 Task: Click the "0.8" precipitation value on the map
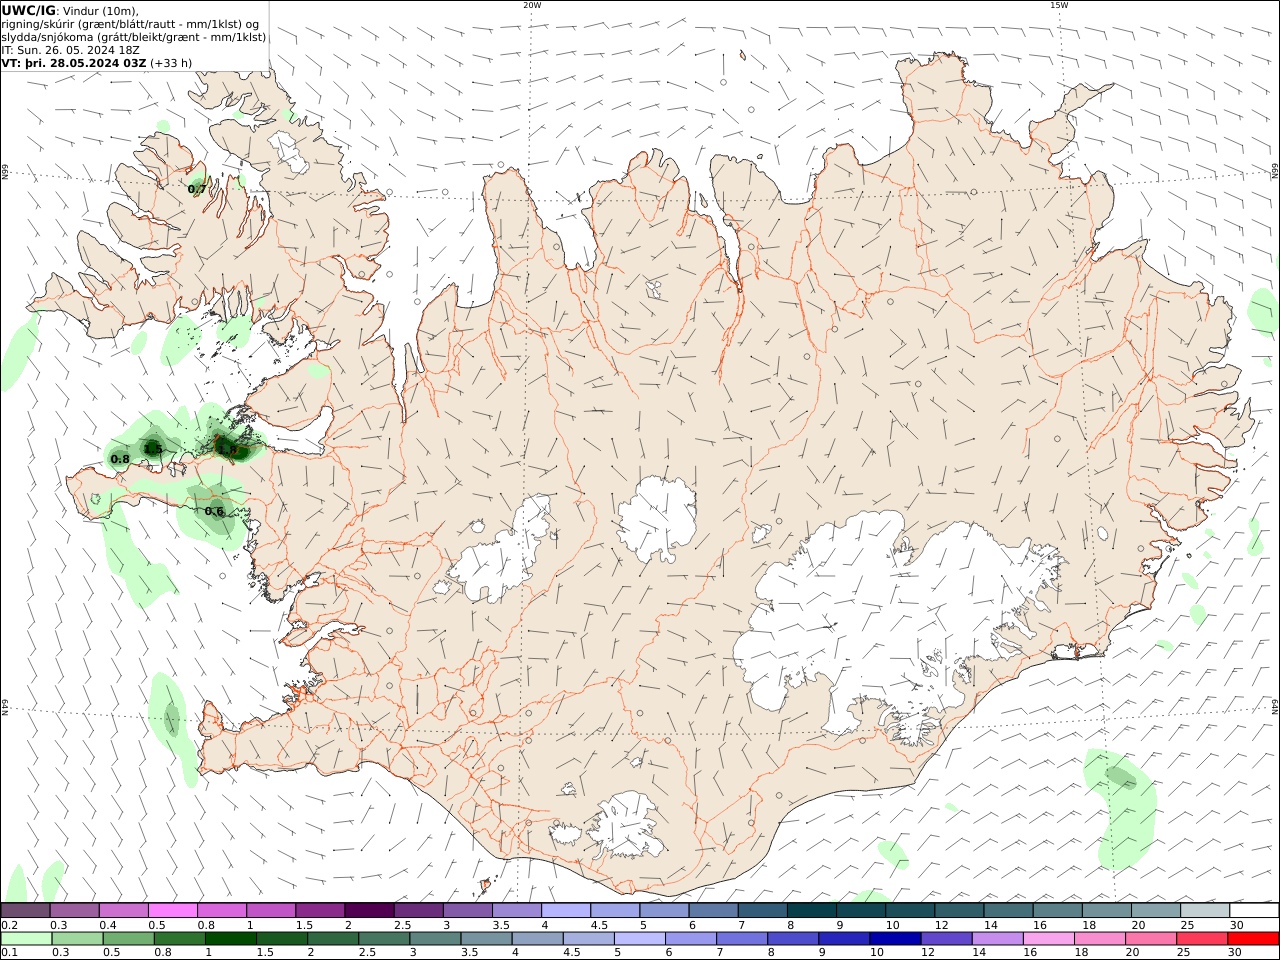120,459
